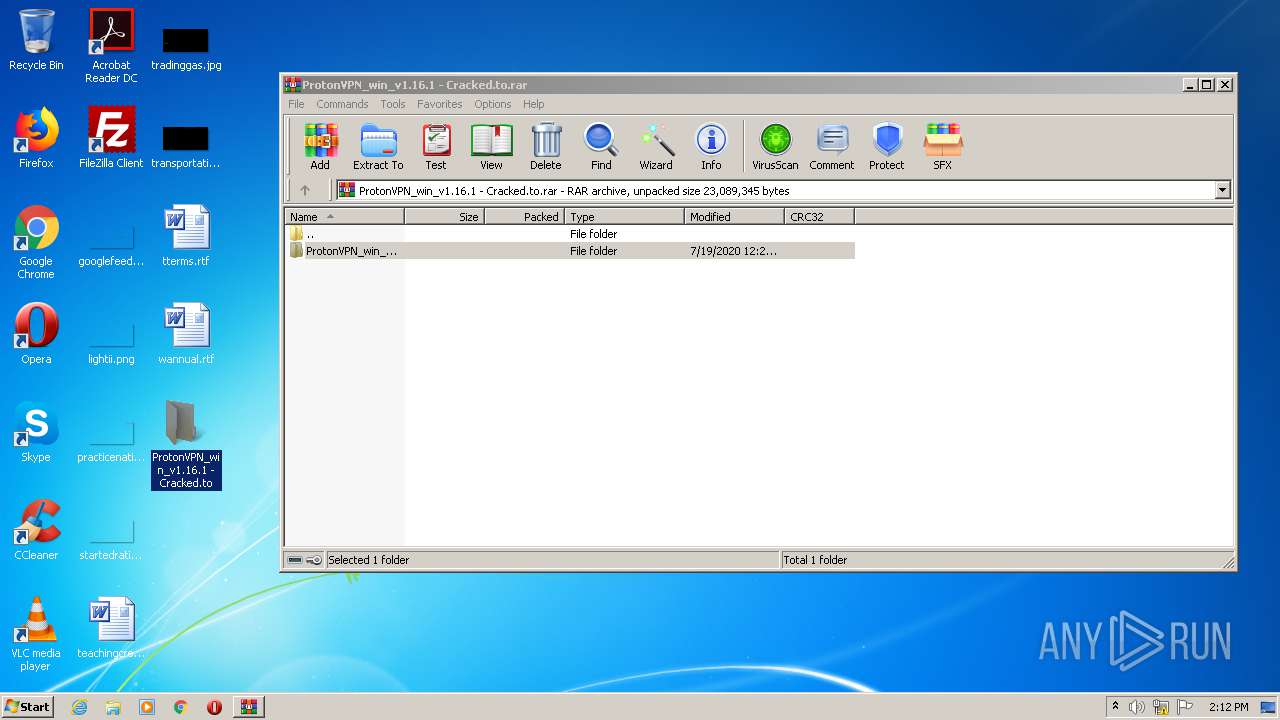Select CCleaner desktop shortcut
The height and width of the screenshot is (720, 1280).
click(36, 530)
